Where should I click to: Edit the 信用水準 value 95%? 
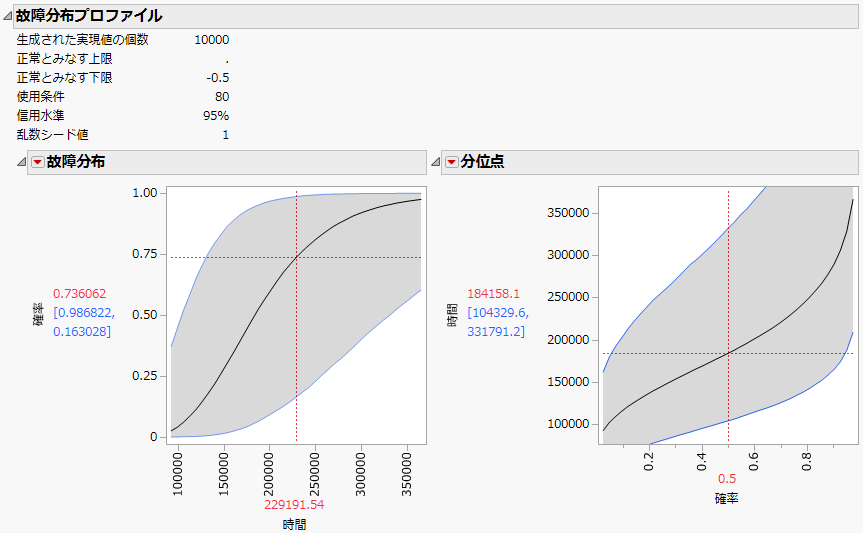pos(216,116)
